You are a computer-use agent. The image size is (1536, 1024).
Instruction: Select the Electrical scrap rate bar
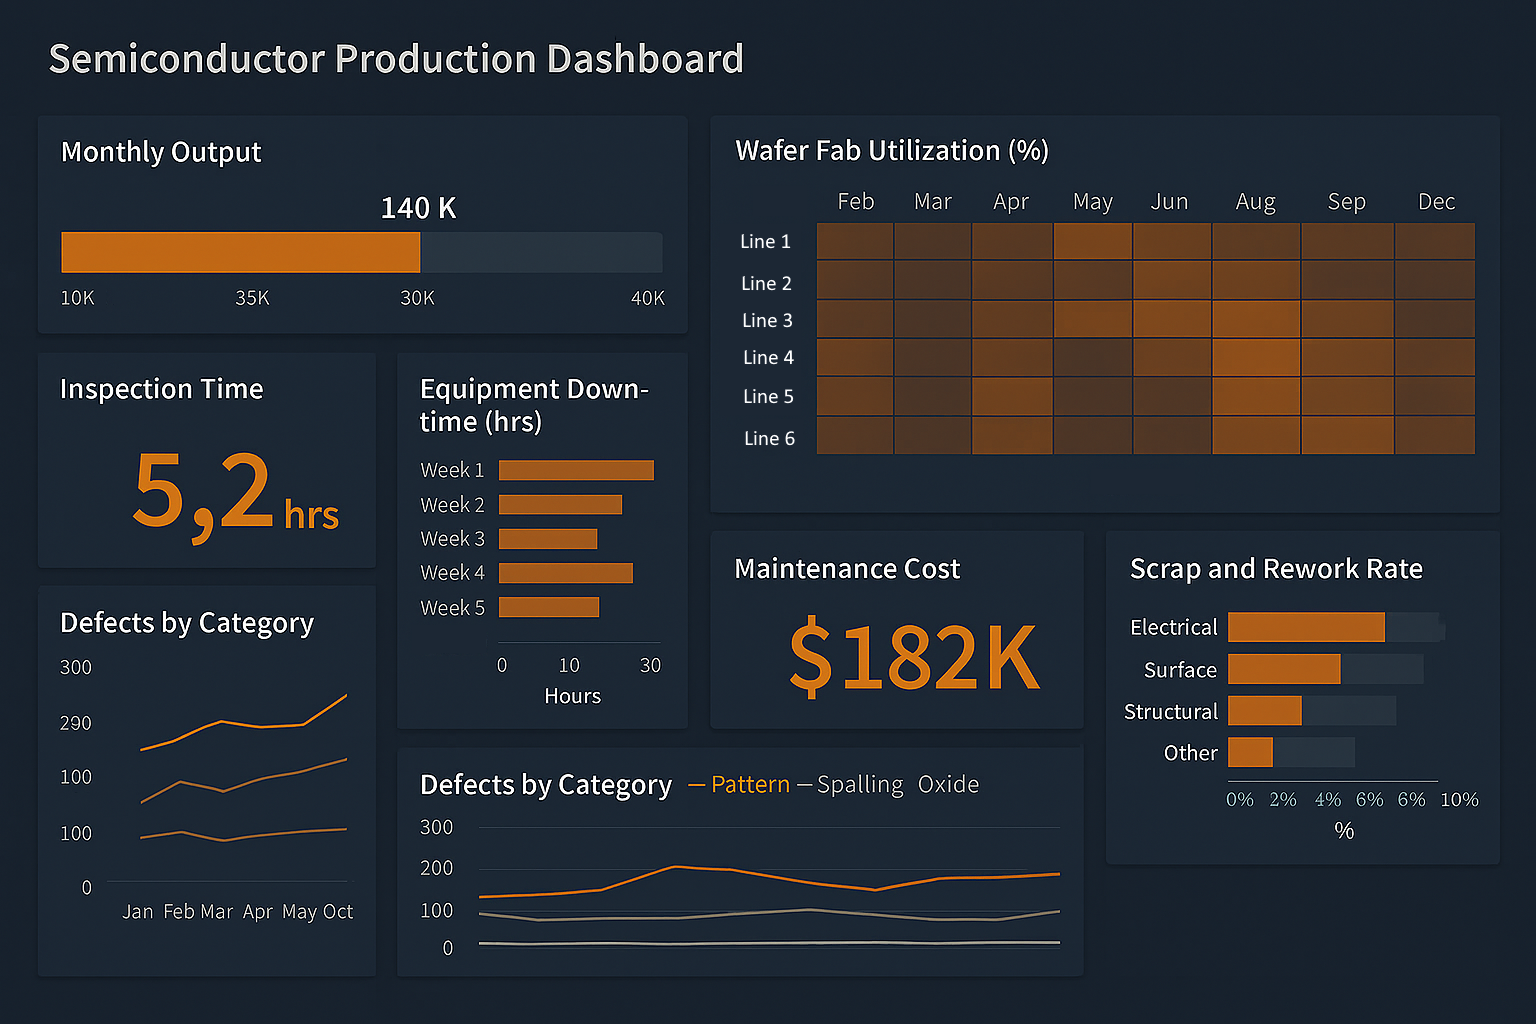1305,627
